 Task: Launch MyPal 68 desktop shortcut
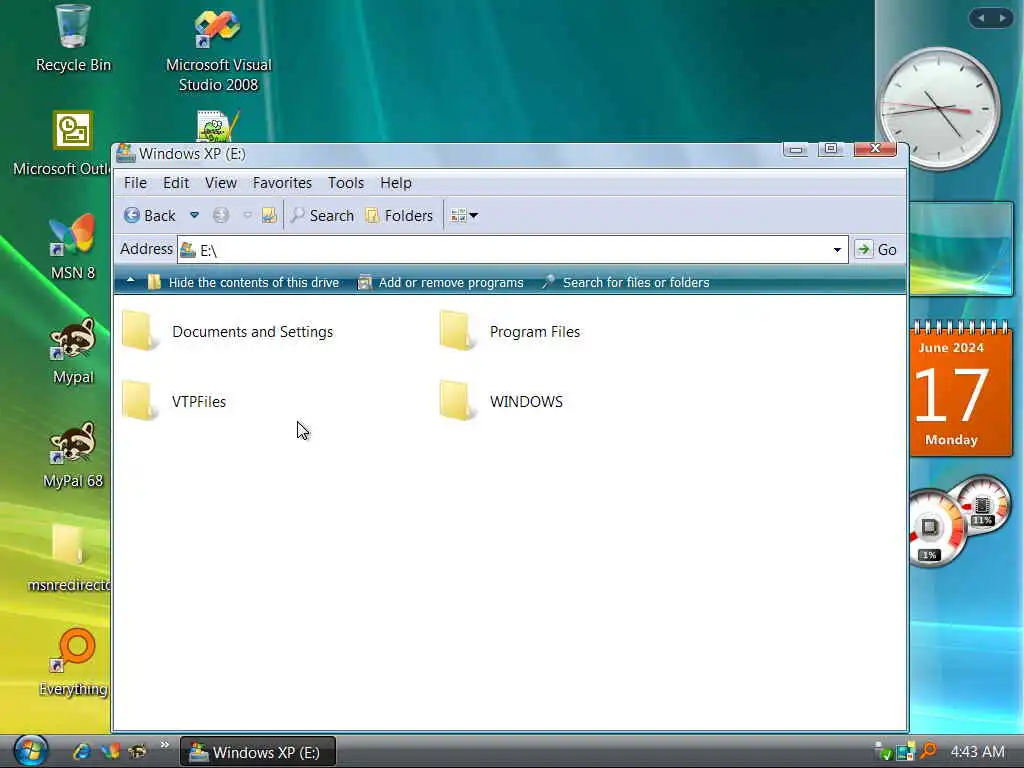(72, 455)
